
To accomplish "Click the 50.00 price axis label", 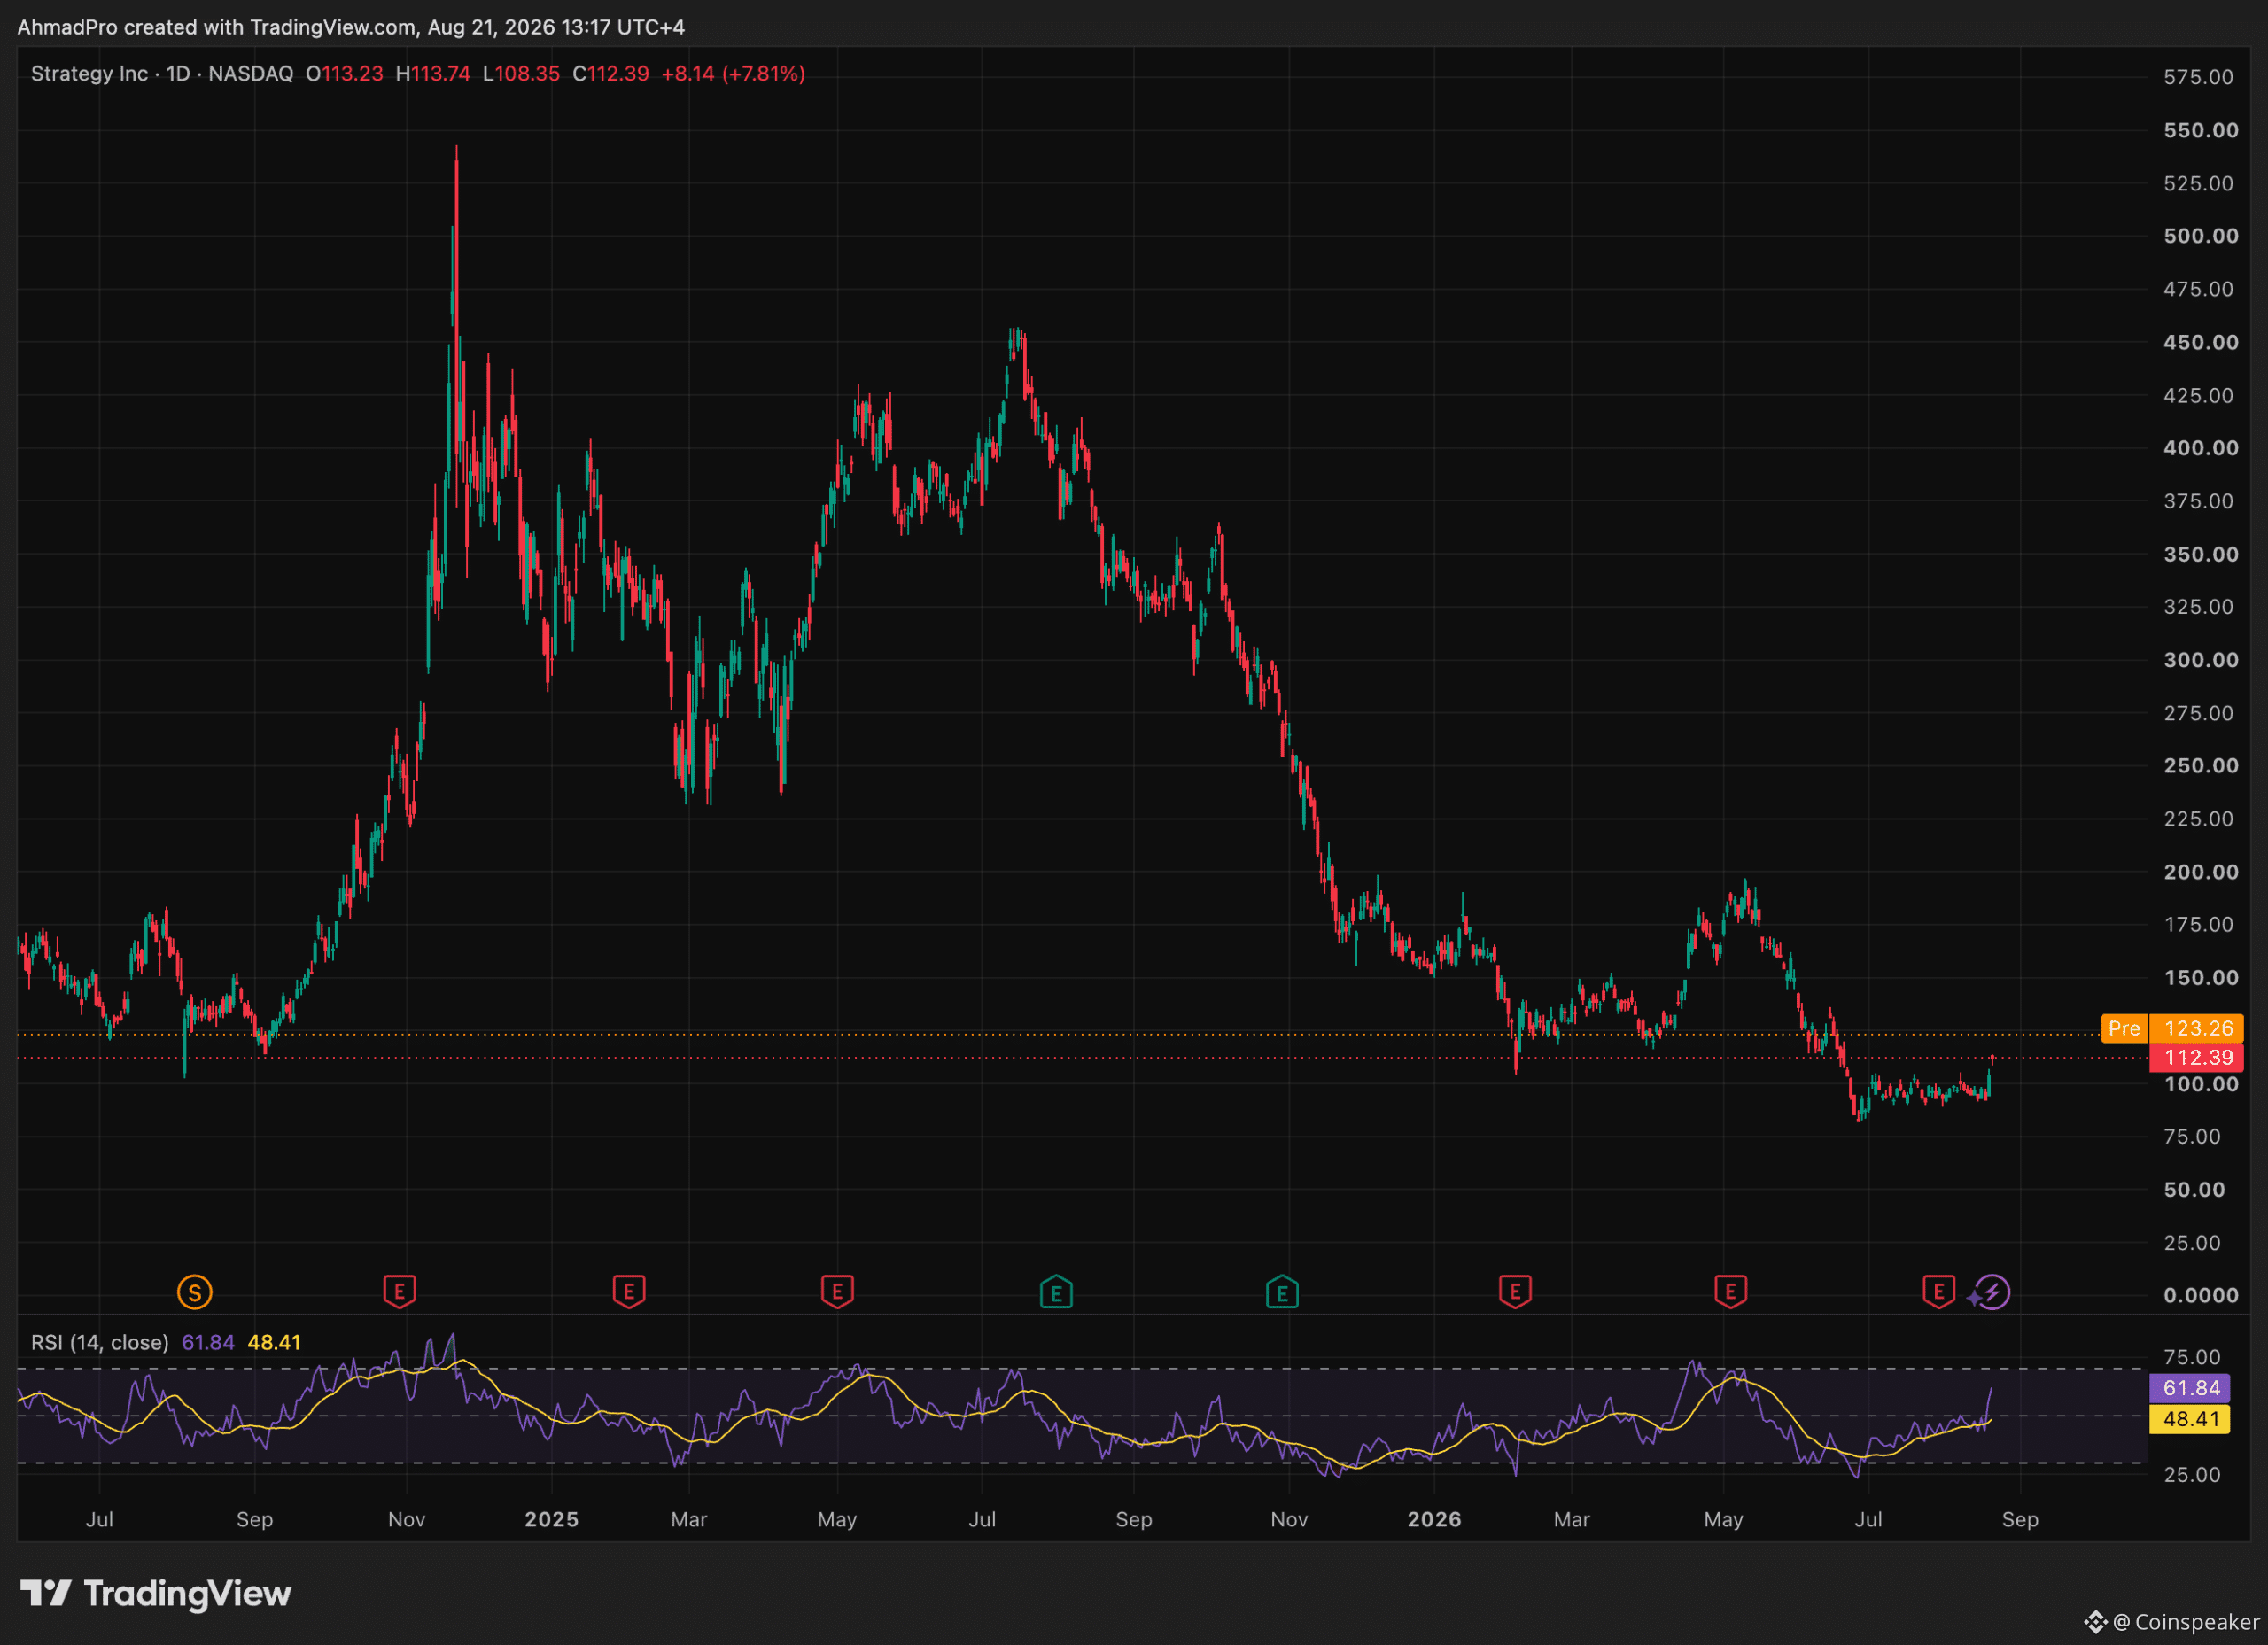I will (x=2194, y=1190).
